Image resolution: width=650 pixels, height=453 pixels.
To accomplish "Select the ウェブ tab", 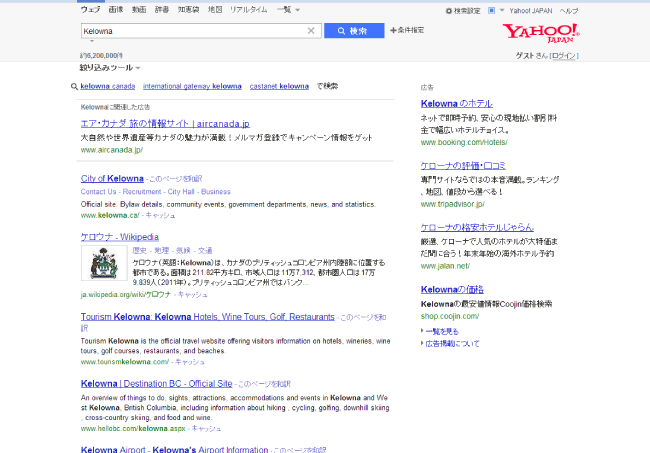I will 90,10.
